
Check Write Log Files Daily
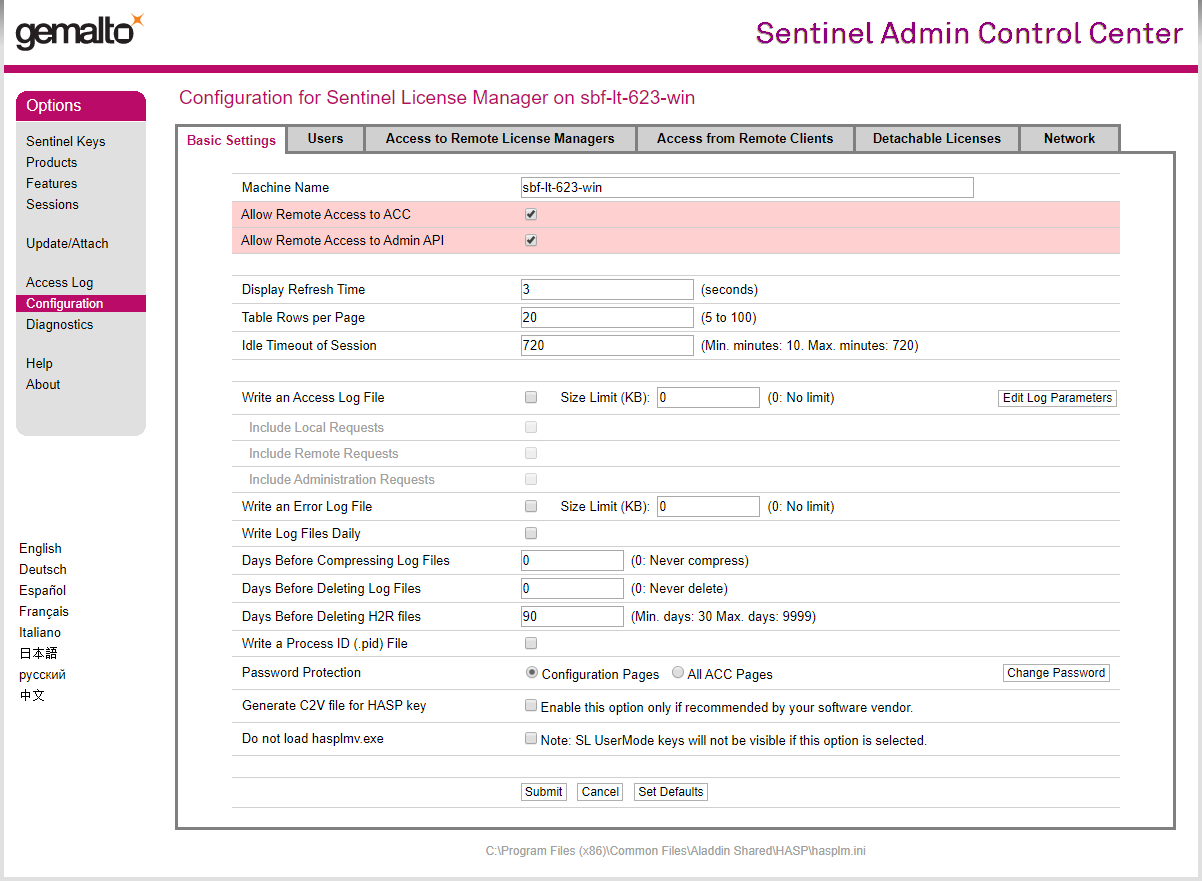pos(531,533)
